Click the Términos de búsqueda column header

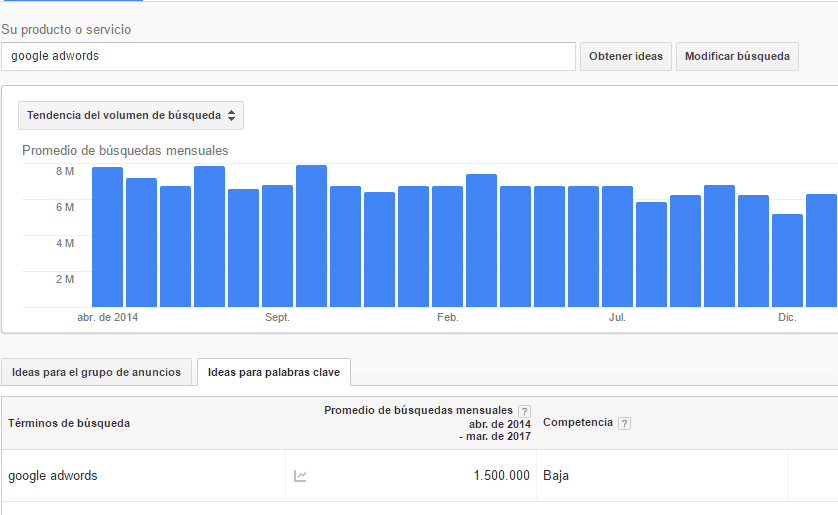[69, 423]
